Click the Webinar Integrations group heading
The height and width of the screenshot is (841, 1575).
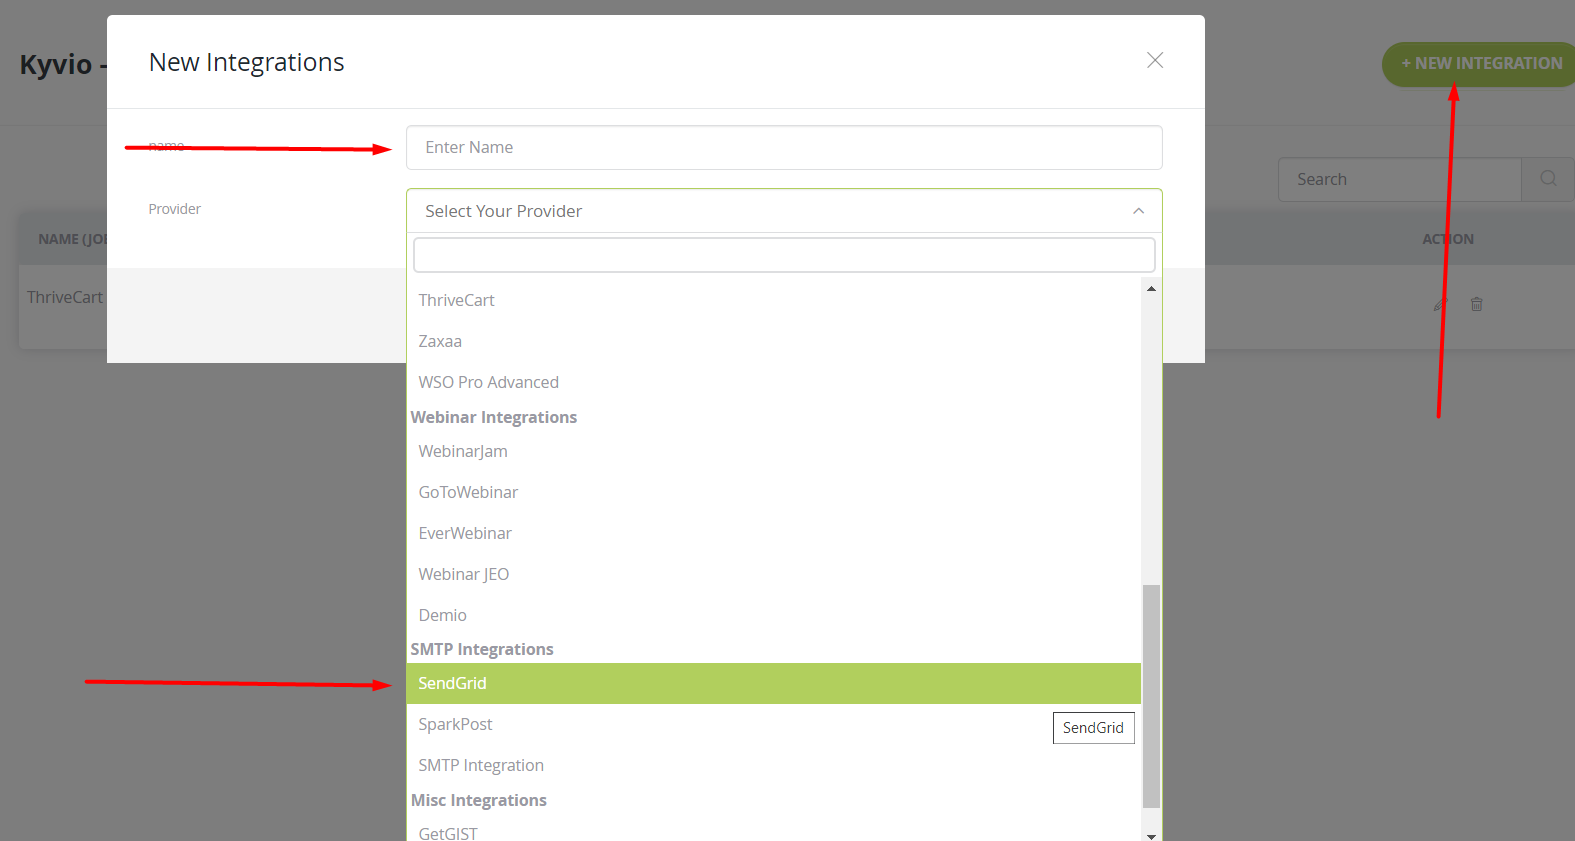click(494, 417)
